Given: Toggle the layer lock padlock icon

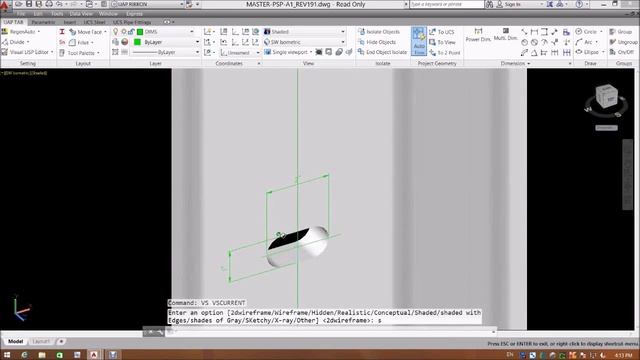Looking at the screenshot, I should click(131, 31).
